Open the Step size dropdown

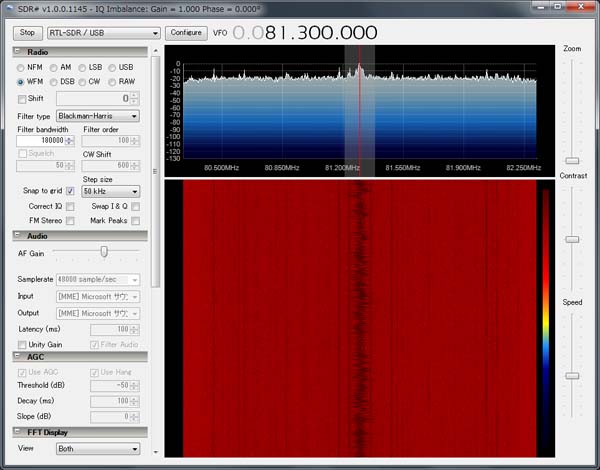[x=111, y=191]
